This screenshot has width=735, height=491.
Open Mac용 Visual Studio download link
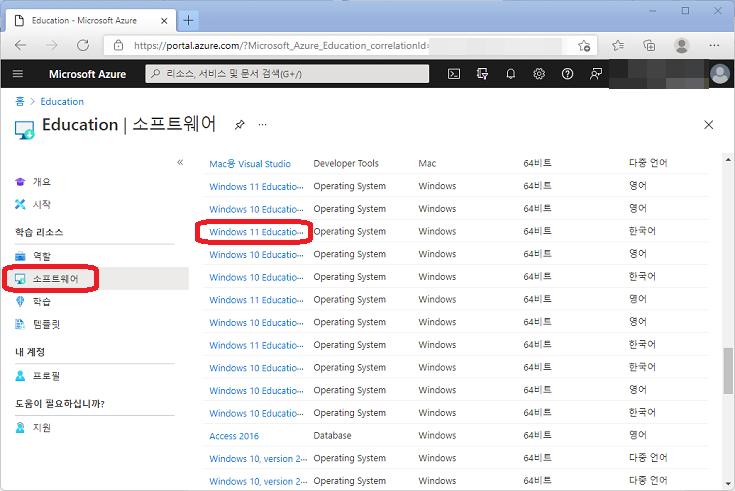click(x=250, y=164)
